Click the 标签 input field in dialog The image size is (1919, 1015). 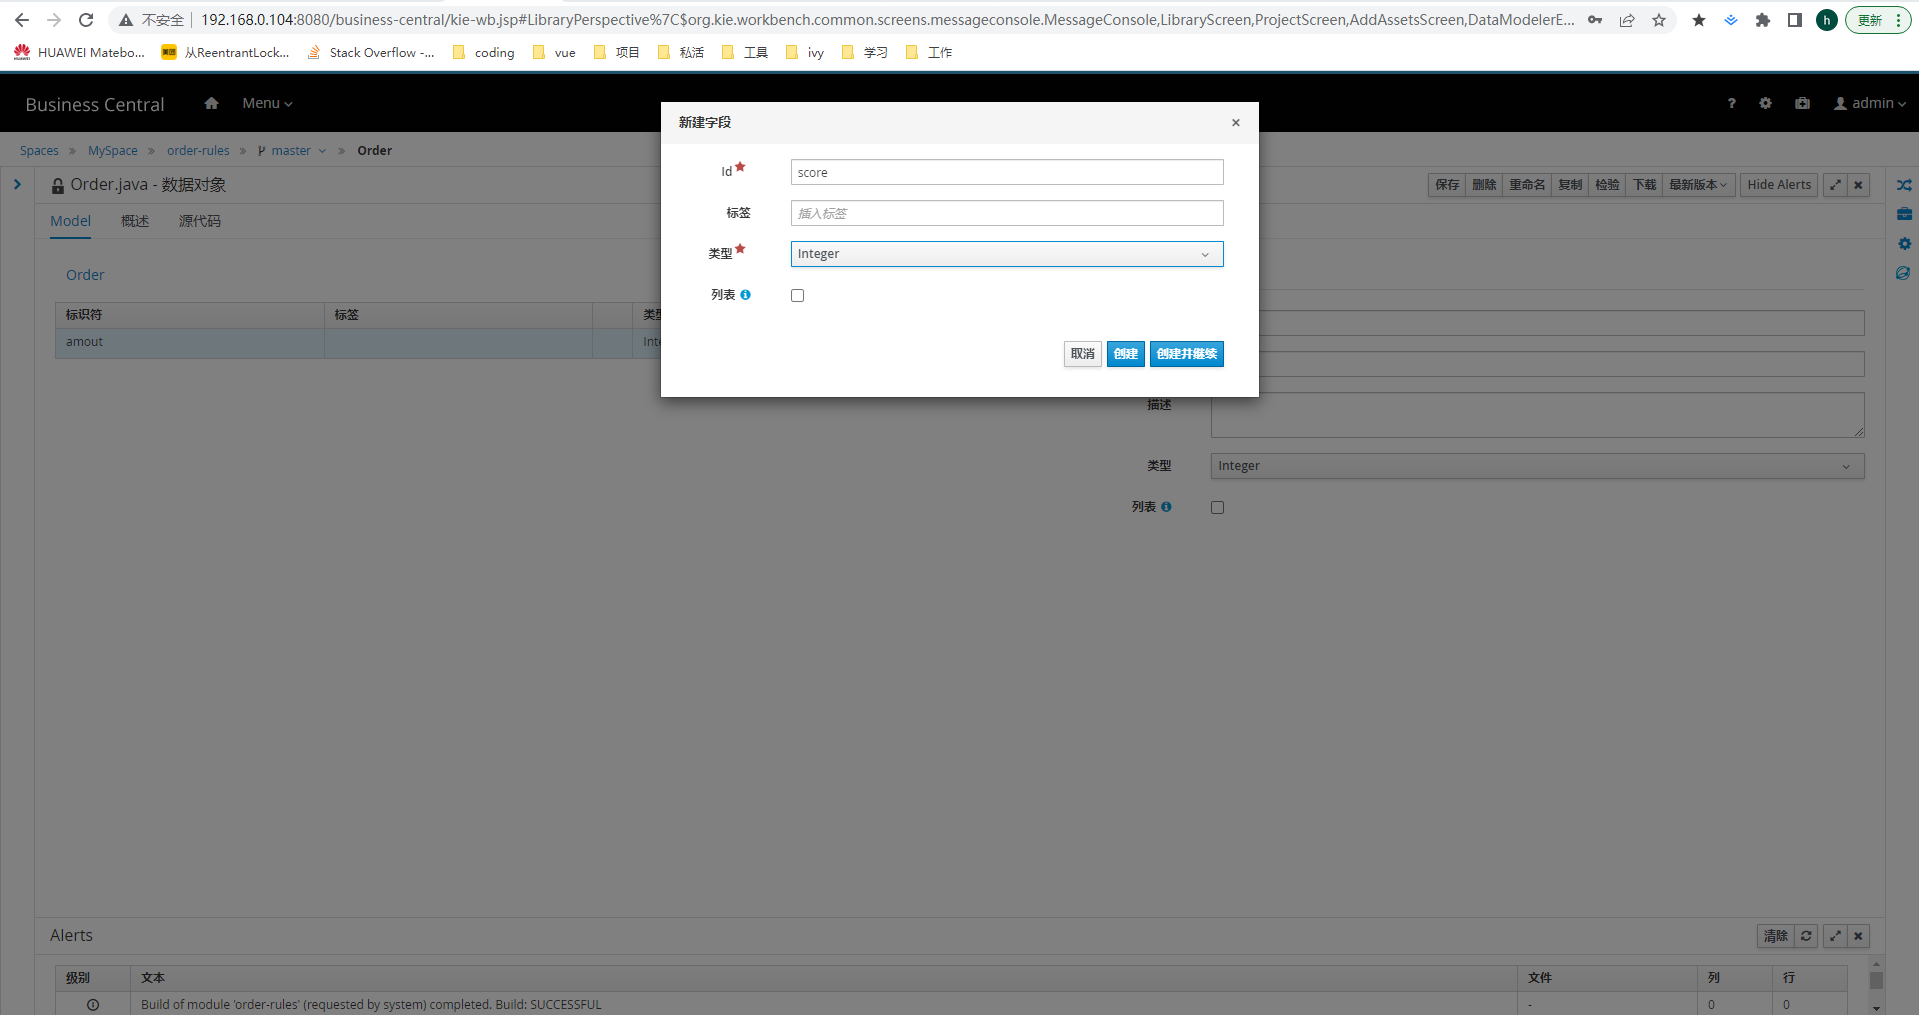[1006, 213]
